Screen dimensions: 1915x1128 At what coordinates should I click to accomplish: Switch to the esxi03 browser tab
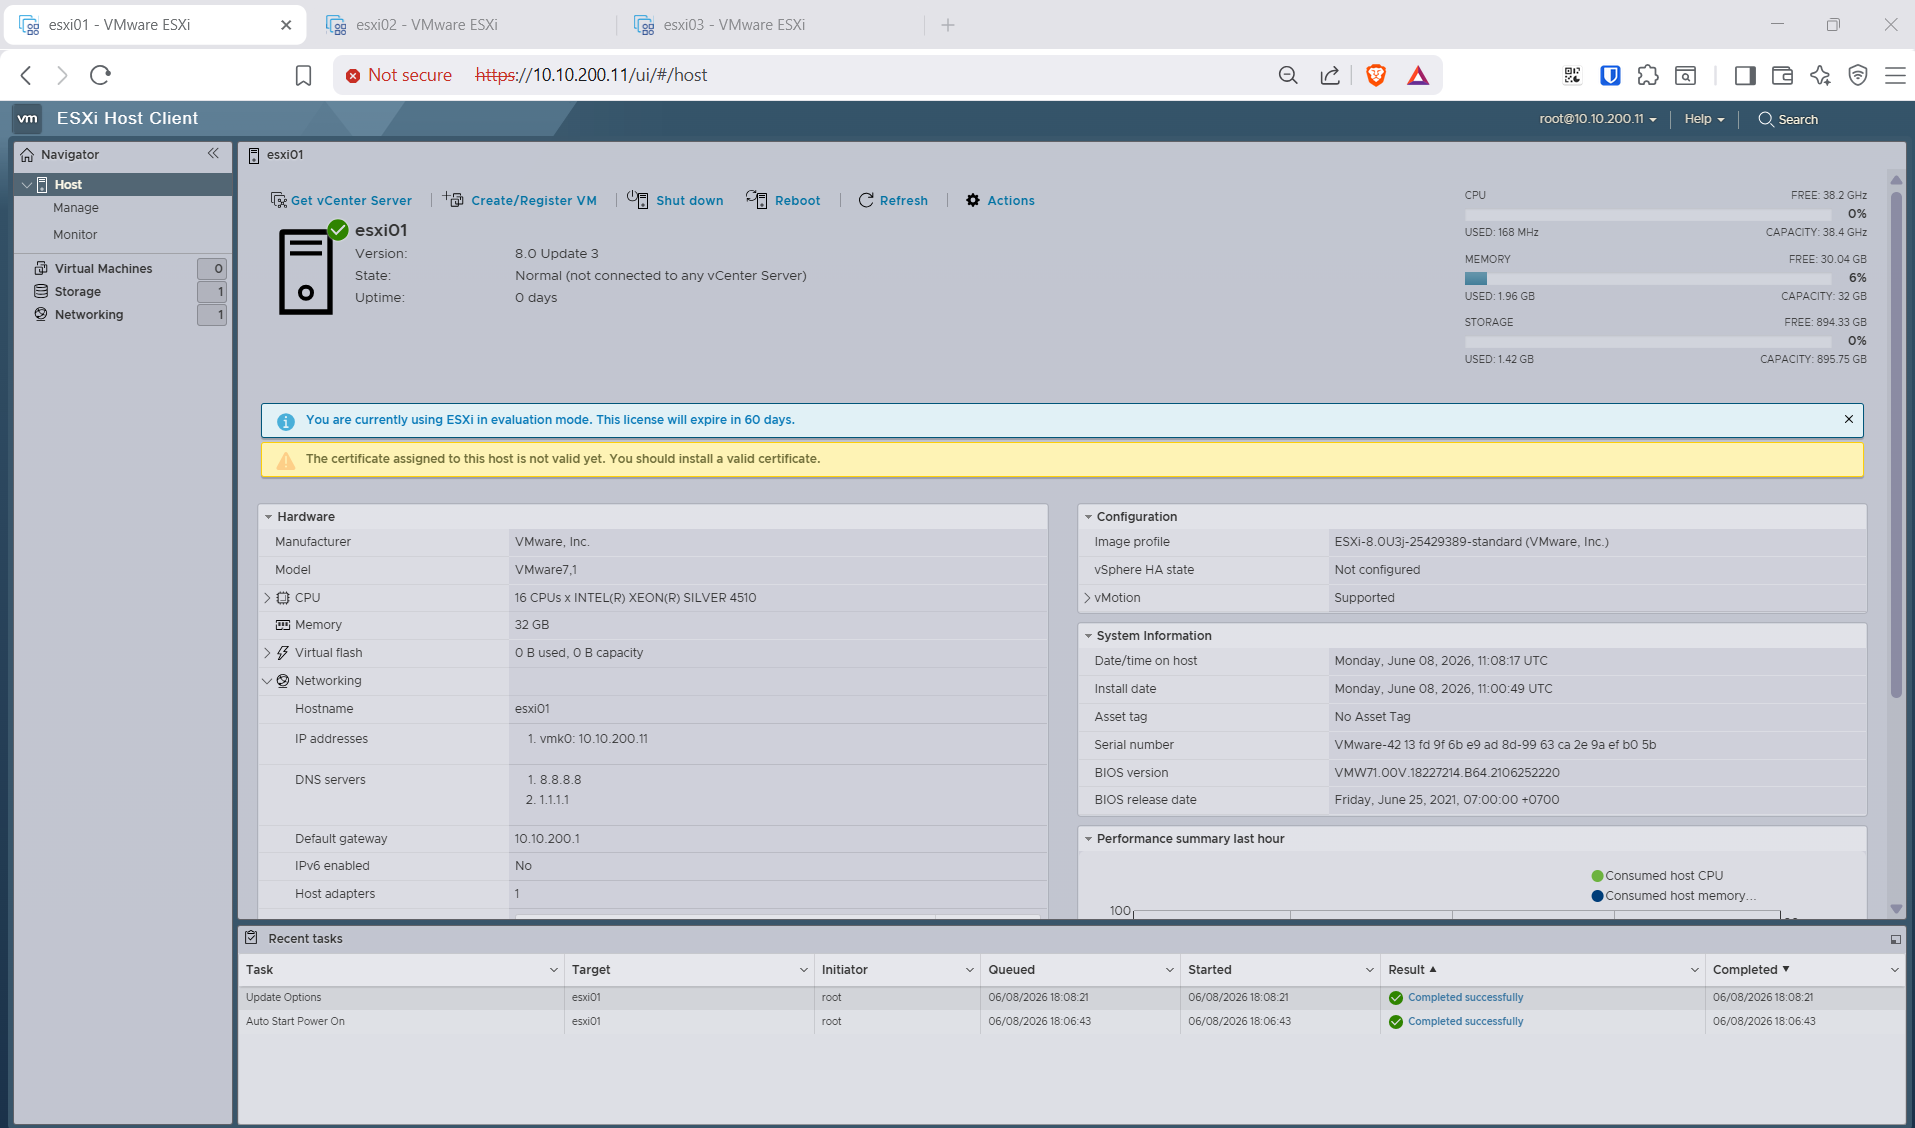(768, 25)
